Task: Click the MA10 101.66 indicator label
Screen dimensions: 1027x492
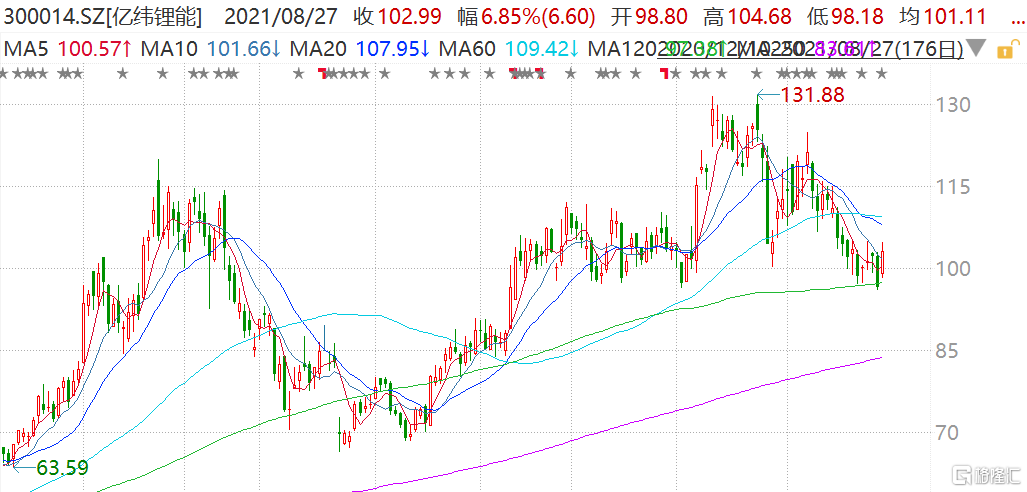Action: (x=212, y=48)
